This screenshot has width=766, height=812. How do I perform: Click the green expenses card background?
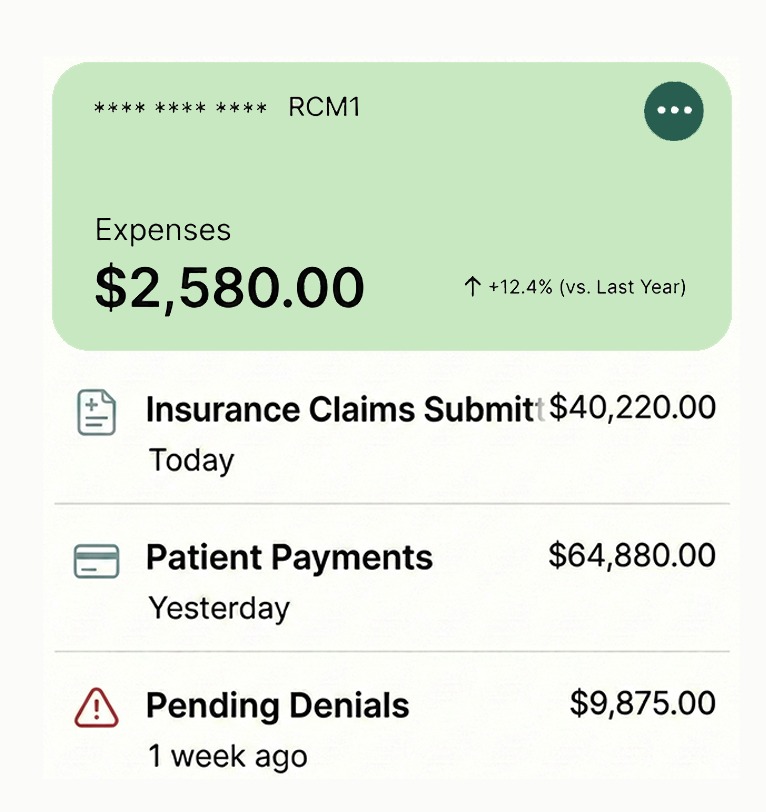tap(450, 190)
